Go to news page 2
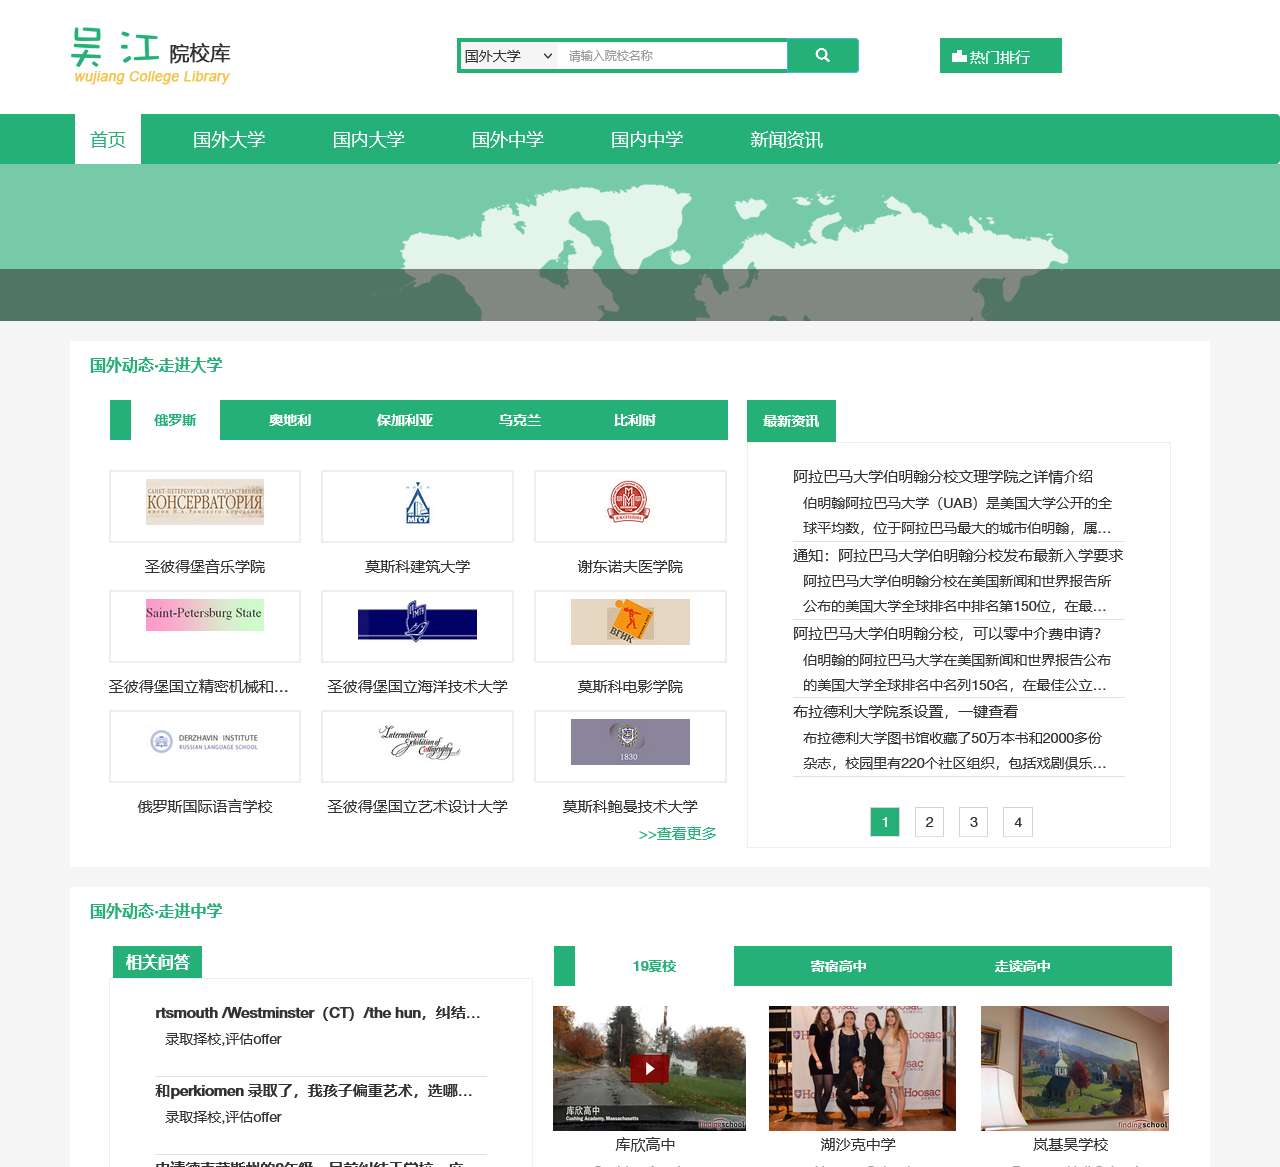Image resolution: width=1280 pixels, height=1167 pixels. [x=929, y=822]
